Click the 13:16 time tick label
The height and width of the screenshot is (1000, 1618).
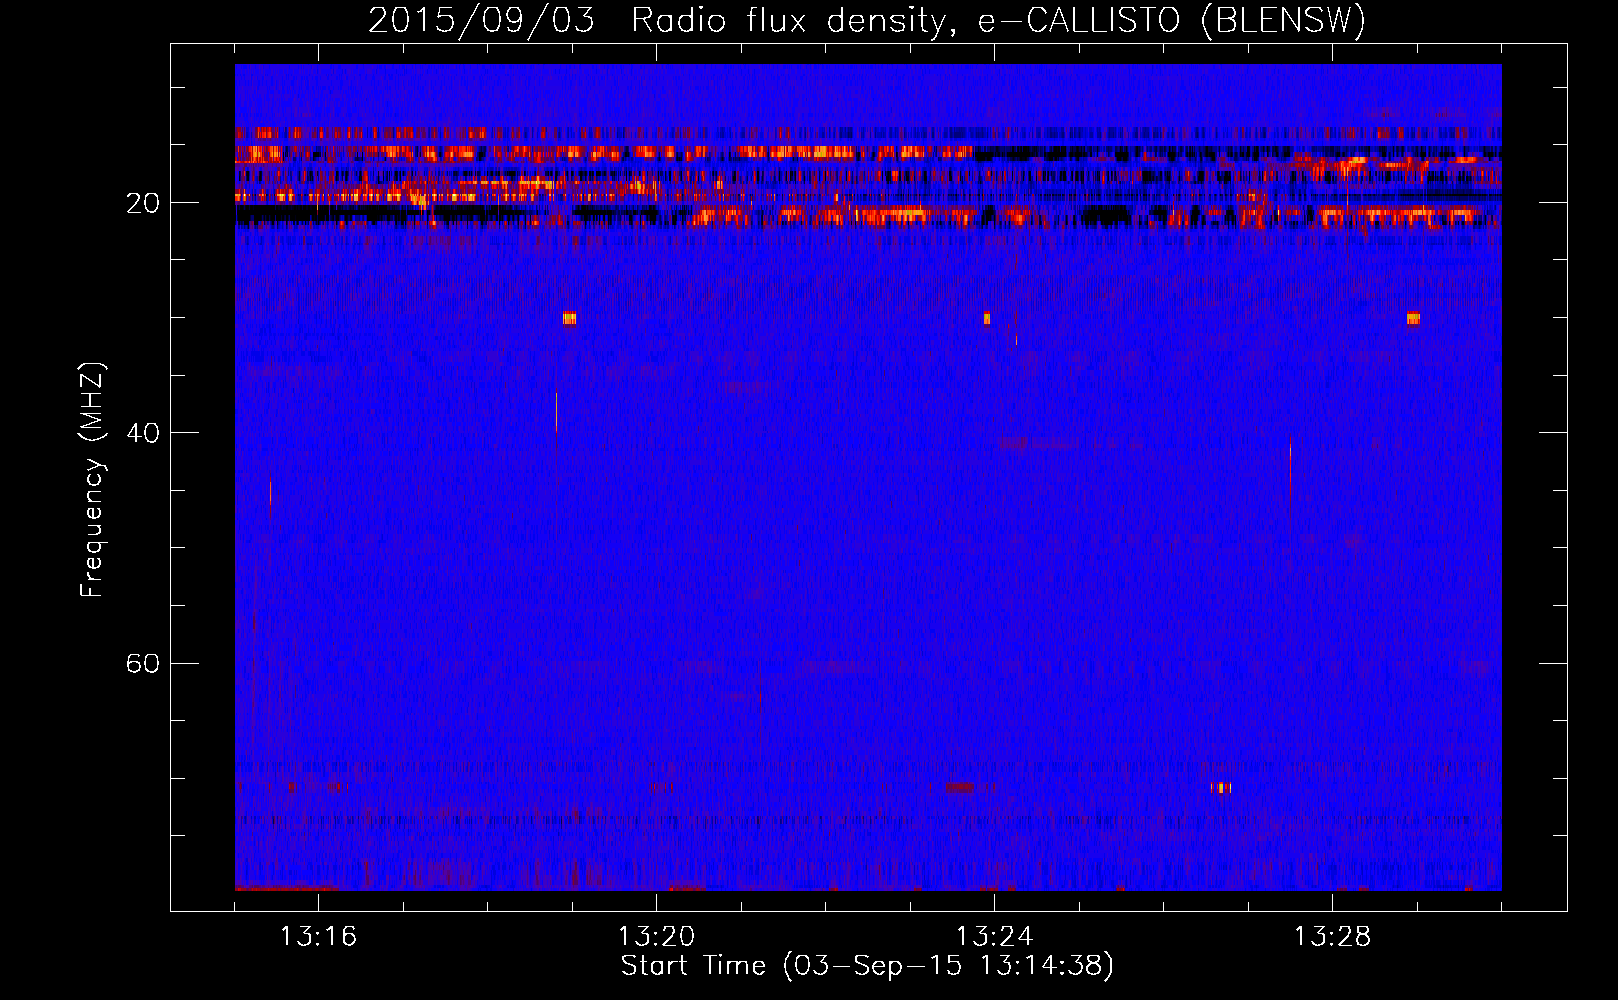click(318, 937)
